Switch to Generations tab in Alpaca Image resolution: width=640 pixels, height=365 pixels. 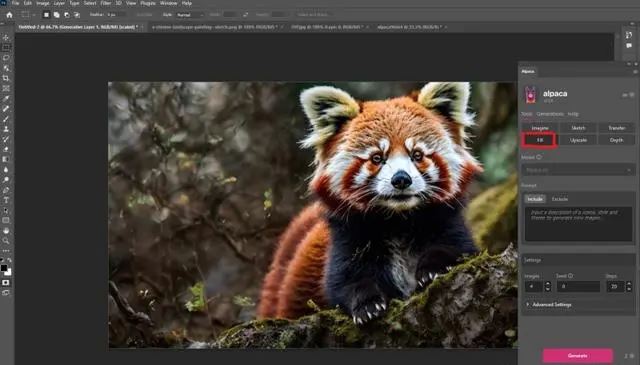(x=549, y=114)
